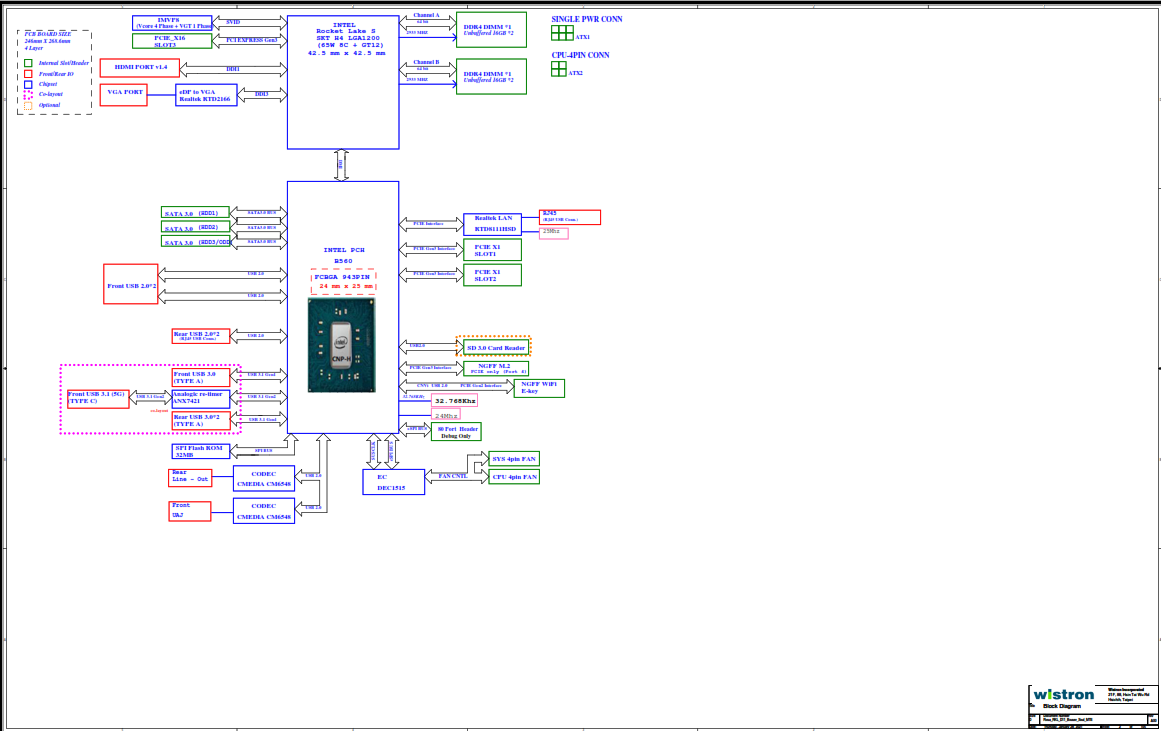The height and width of the screenshot is (731, 1161).
Task: Select the NGFF M.2 PCIE only block
Action: [x=495, y=368]
